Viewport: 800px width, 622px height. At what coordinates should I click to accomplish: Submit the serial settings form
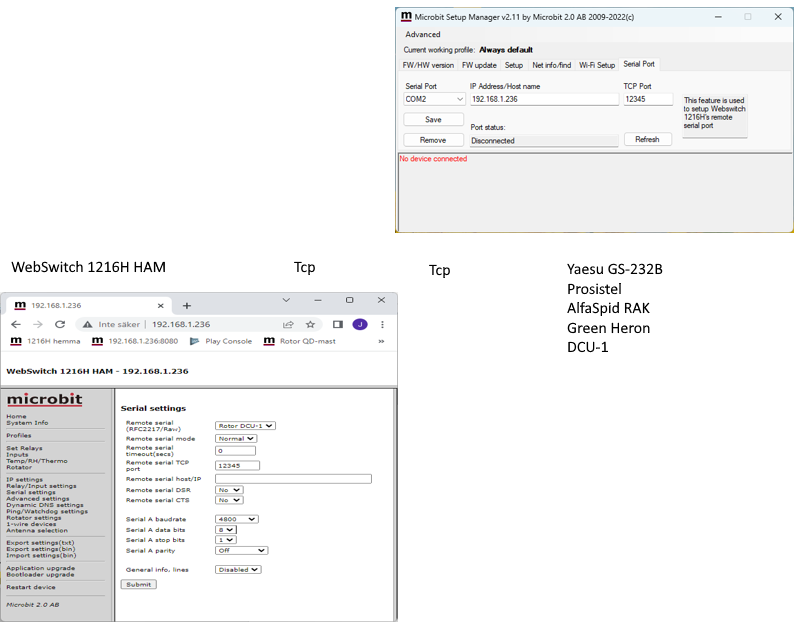tap(139, 584)
